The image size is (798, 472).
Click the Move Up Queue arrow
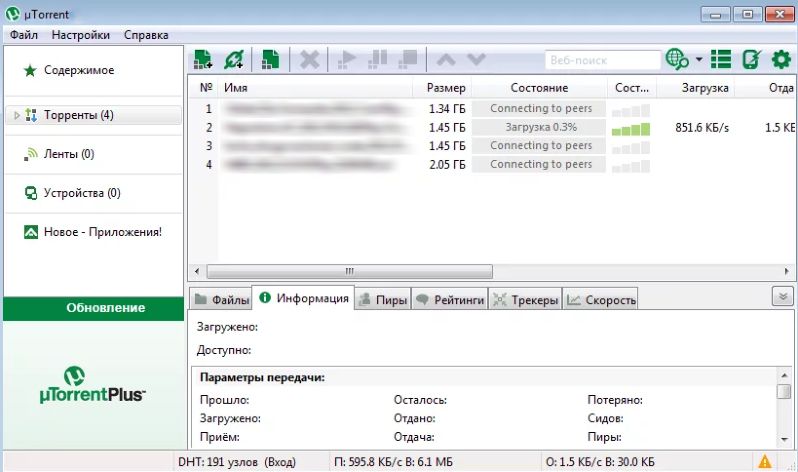446,60
